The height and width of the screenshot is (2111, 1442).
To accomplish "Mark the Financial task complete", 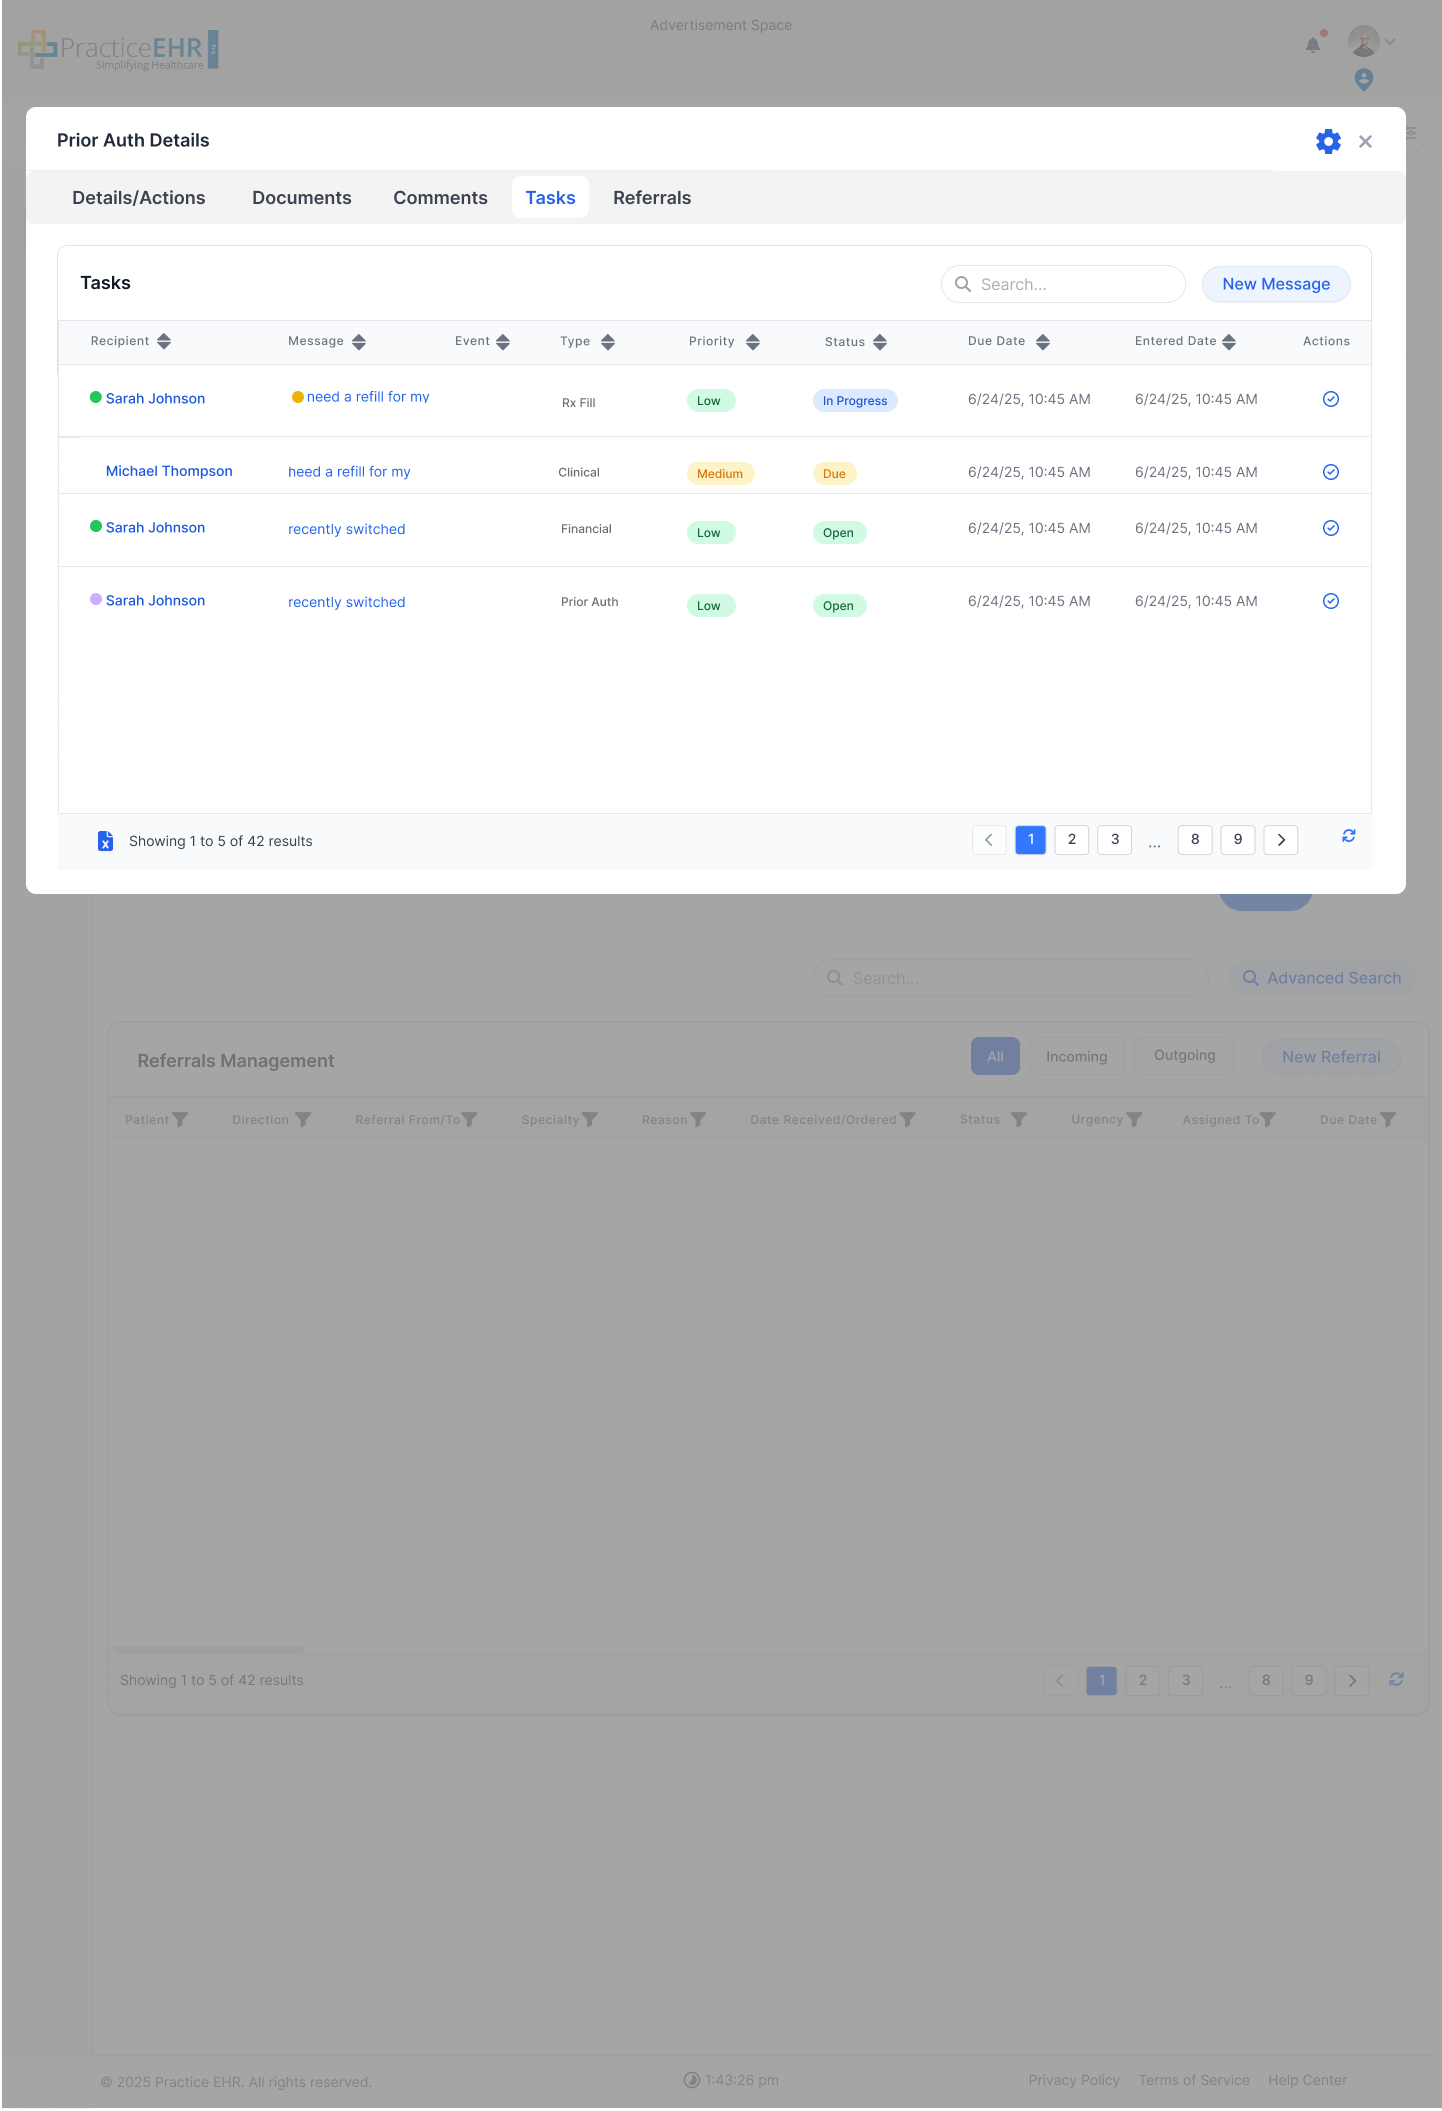I will (x=1331, y=528).
